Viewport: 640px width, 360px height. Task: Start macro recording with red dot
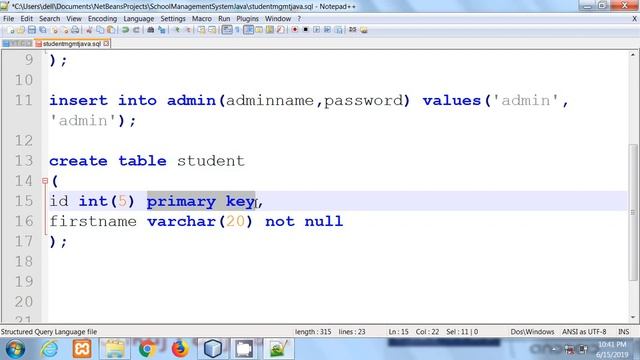295,30
